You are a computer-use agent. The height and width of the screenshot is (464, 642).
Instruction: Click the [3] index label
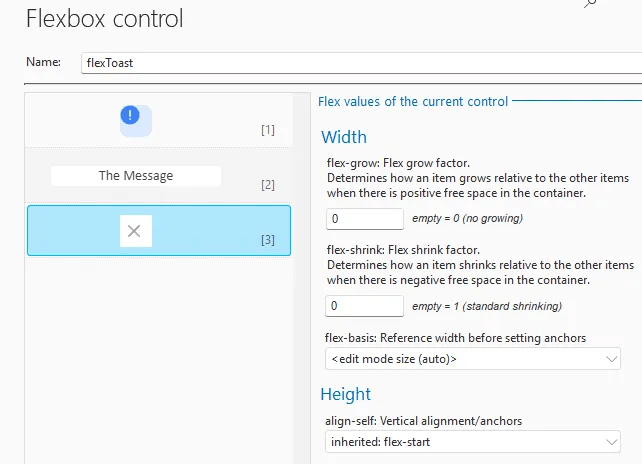tap(267, 240)
